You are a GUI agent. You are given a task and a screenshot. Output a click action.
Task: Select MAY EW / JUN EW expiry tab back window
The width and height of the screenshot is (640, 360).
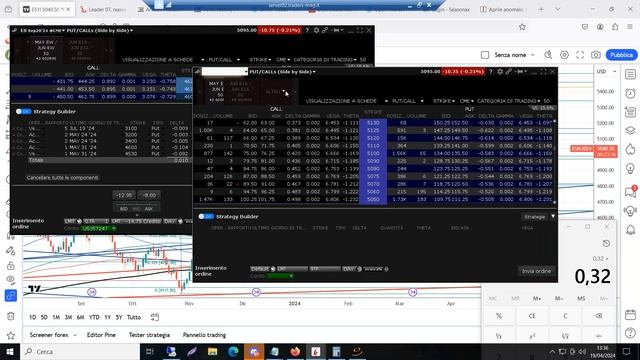[x=45, y=50]
